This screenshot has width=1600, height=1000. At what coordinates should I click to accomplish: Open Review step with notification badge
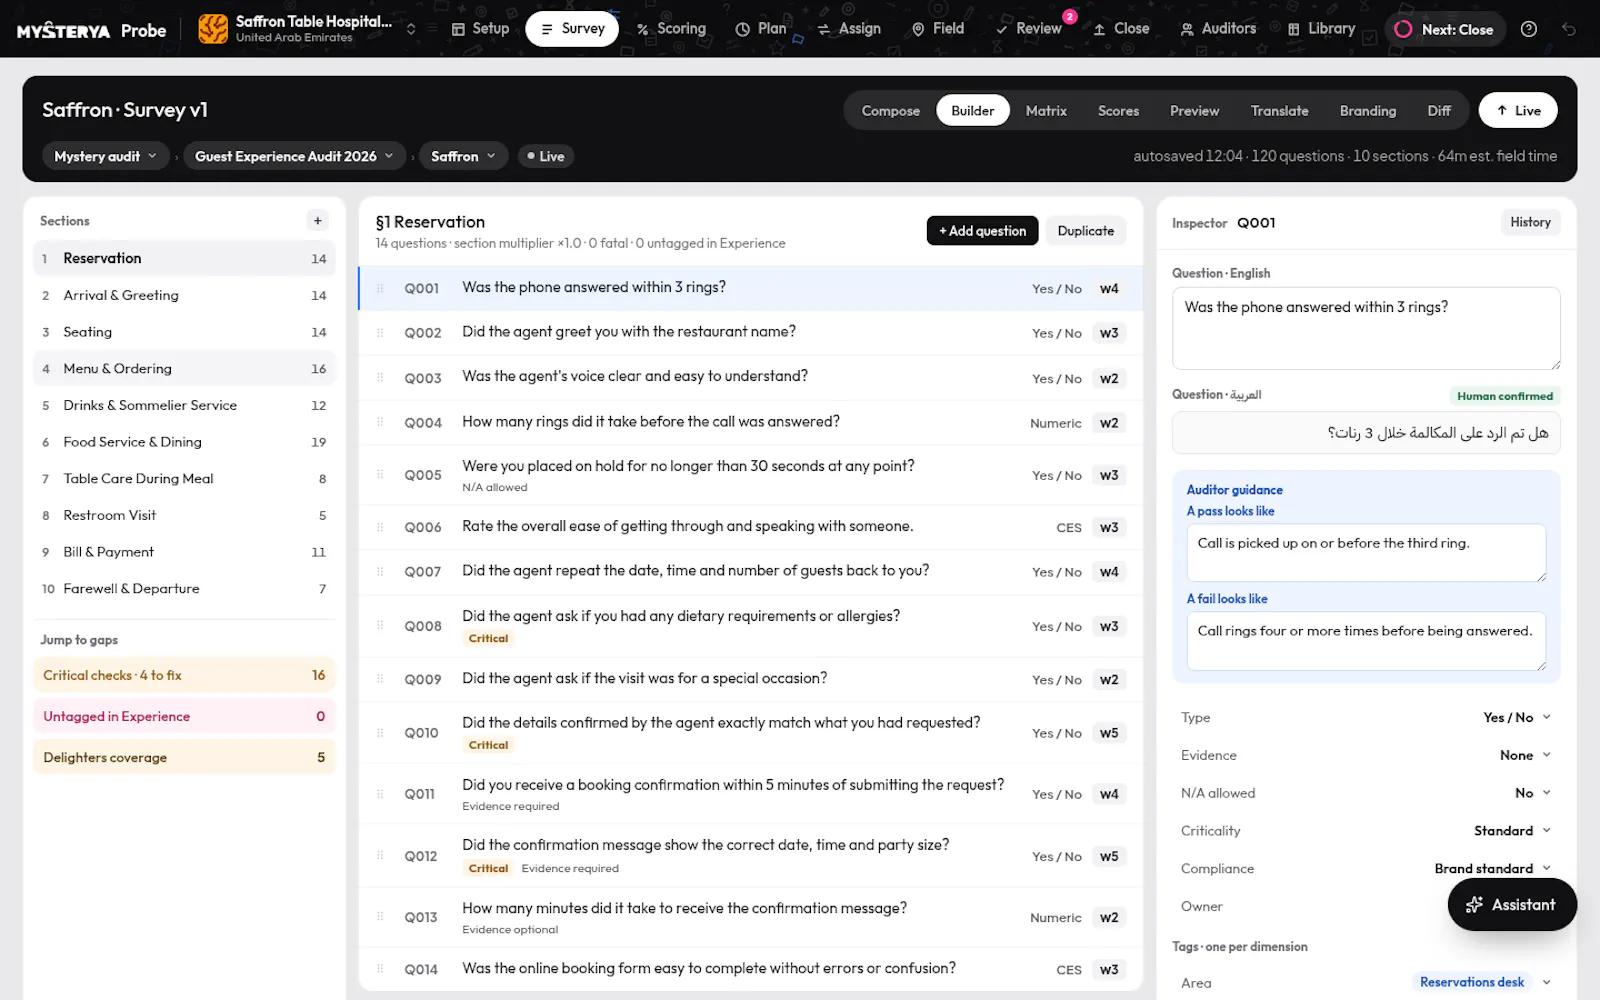click(x=1029, y=29)
